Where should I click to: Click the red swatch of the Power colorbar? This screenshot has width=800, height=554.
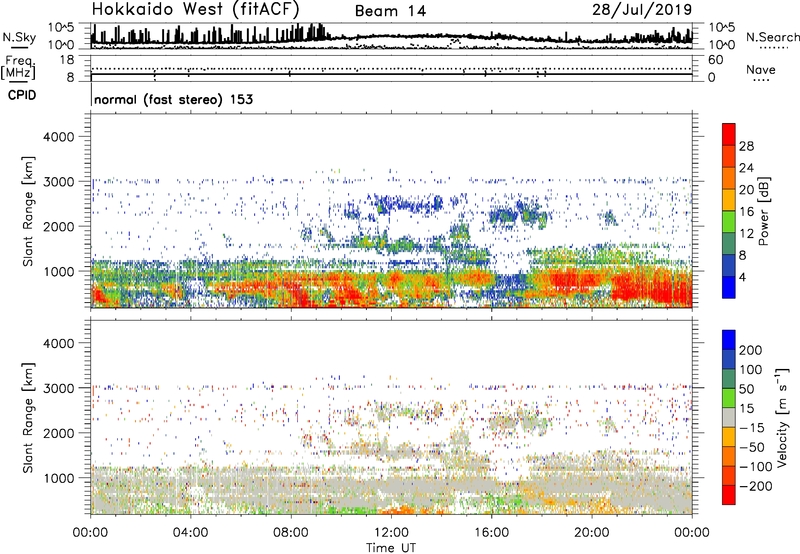point(729,134)
